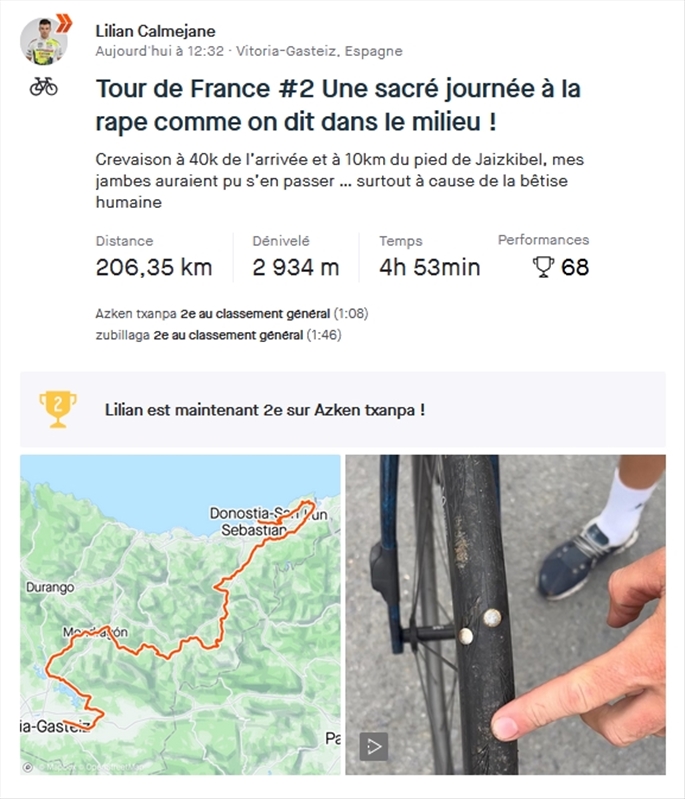Open the Azken txanpa segment link
The width and height of the screenshot is (685, 799).
pyautogui.click(x=136, y=313)
